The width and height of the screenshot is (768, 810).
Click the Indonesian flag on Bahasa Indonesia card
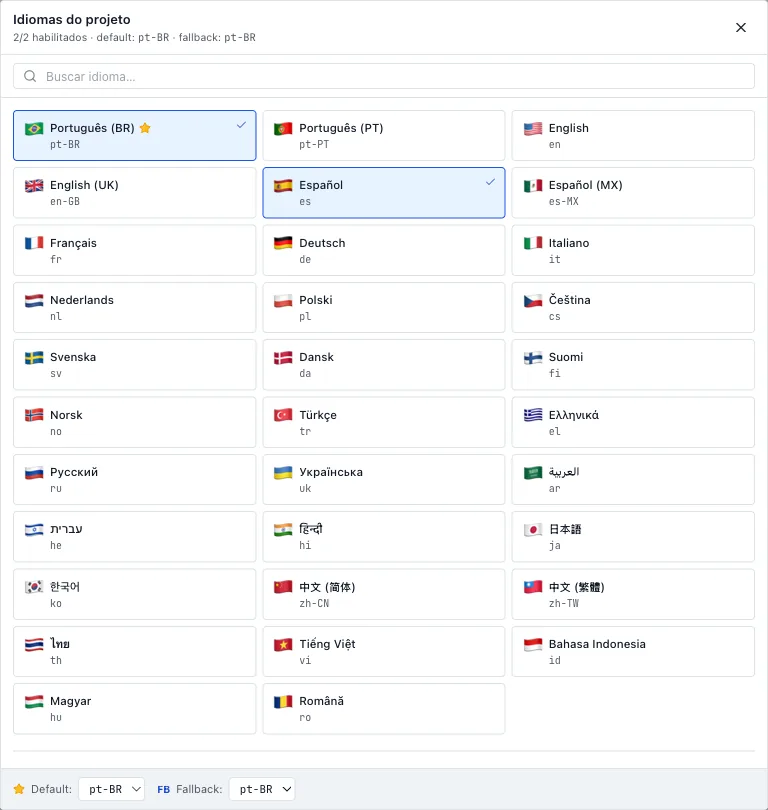click(x=533, y=644)
